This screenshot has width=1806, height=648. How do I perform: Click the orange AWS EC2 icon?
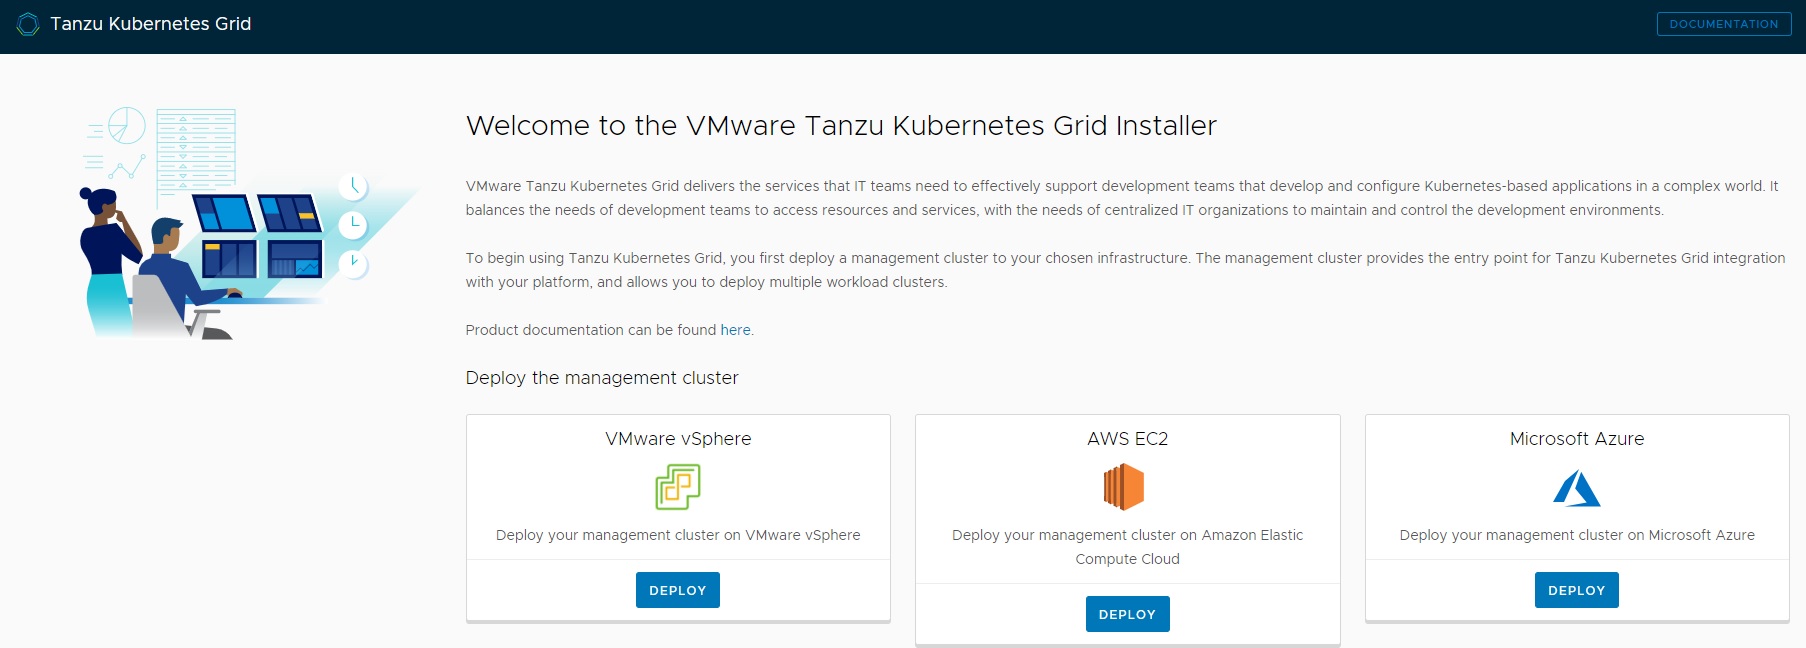pos(1126,488)
